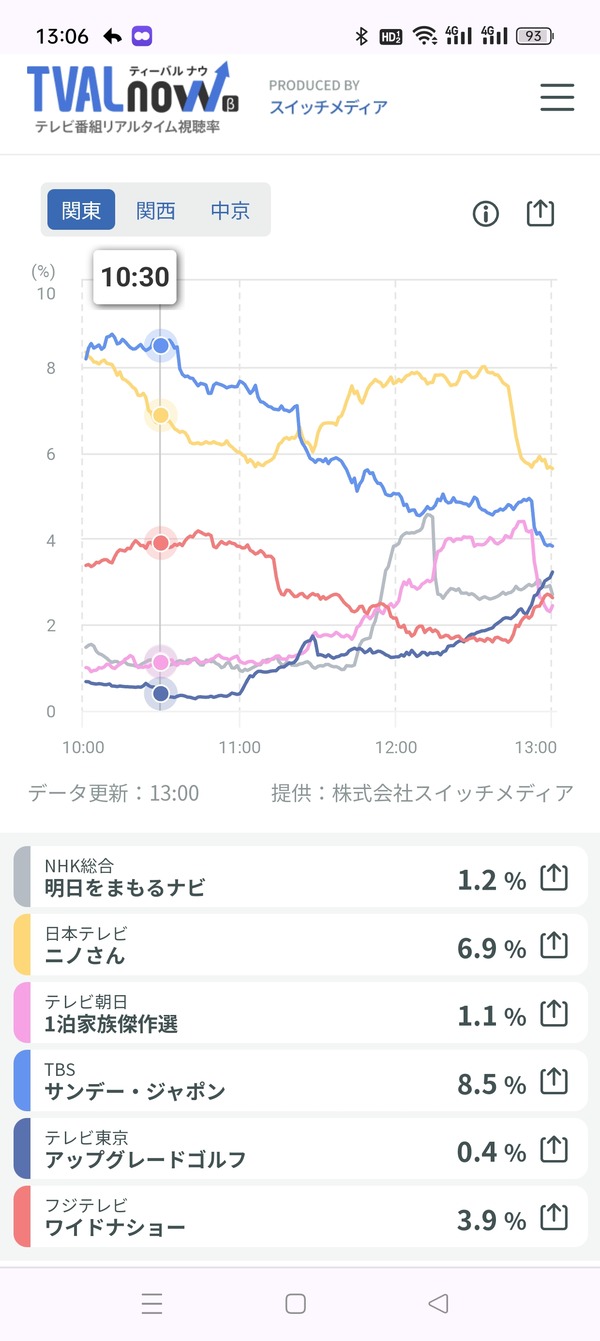Tap the share icon above the chart
The height and width of the screenshot is (1341, 600).
click(x=540, y=213)
